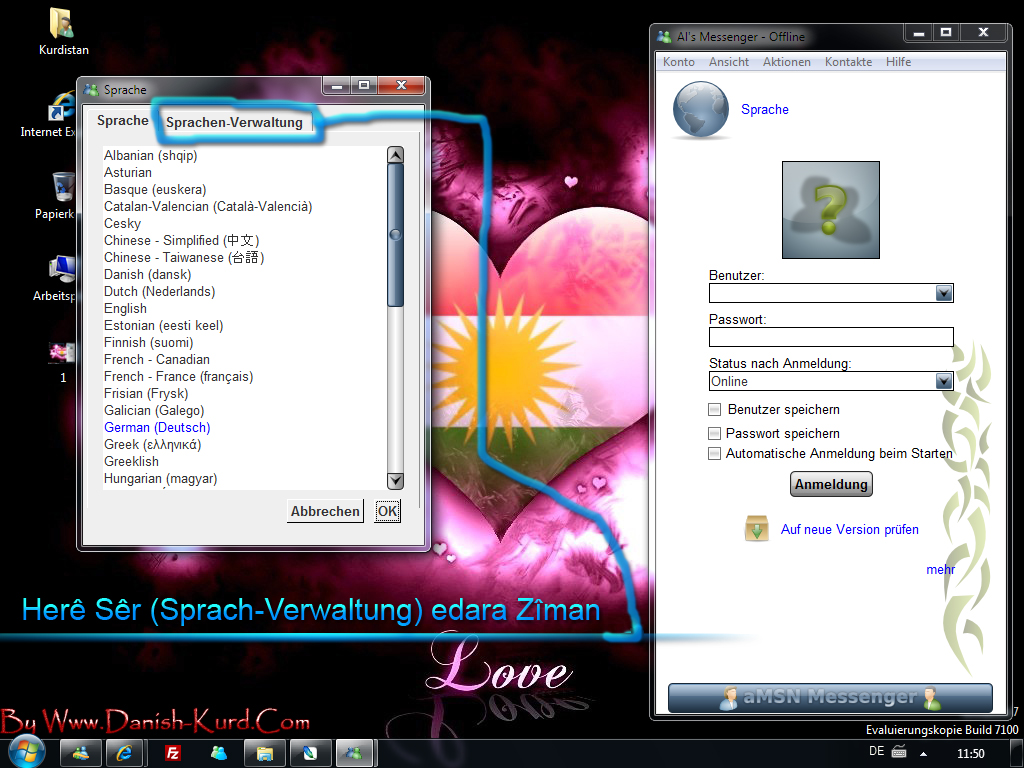Select Greek (ελληνικά) in the list

(152, 444)
